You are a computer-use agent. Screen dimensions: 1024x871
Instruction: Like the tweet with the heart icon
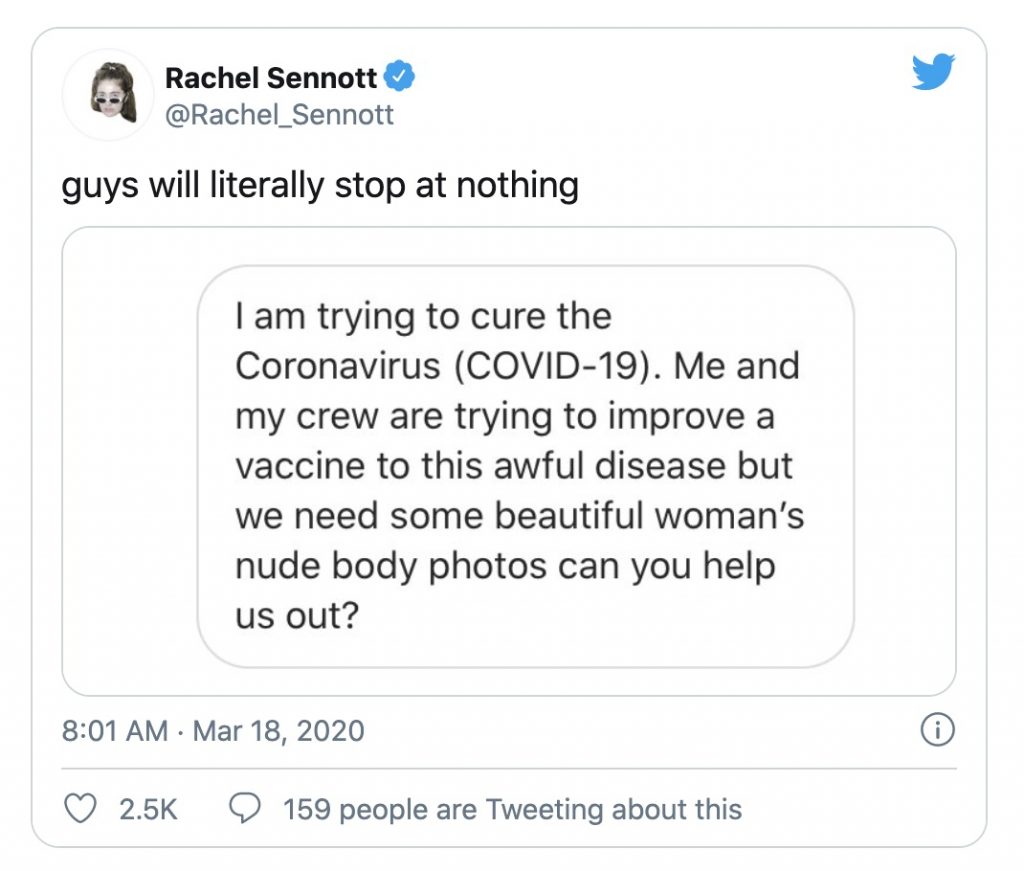80,808
